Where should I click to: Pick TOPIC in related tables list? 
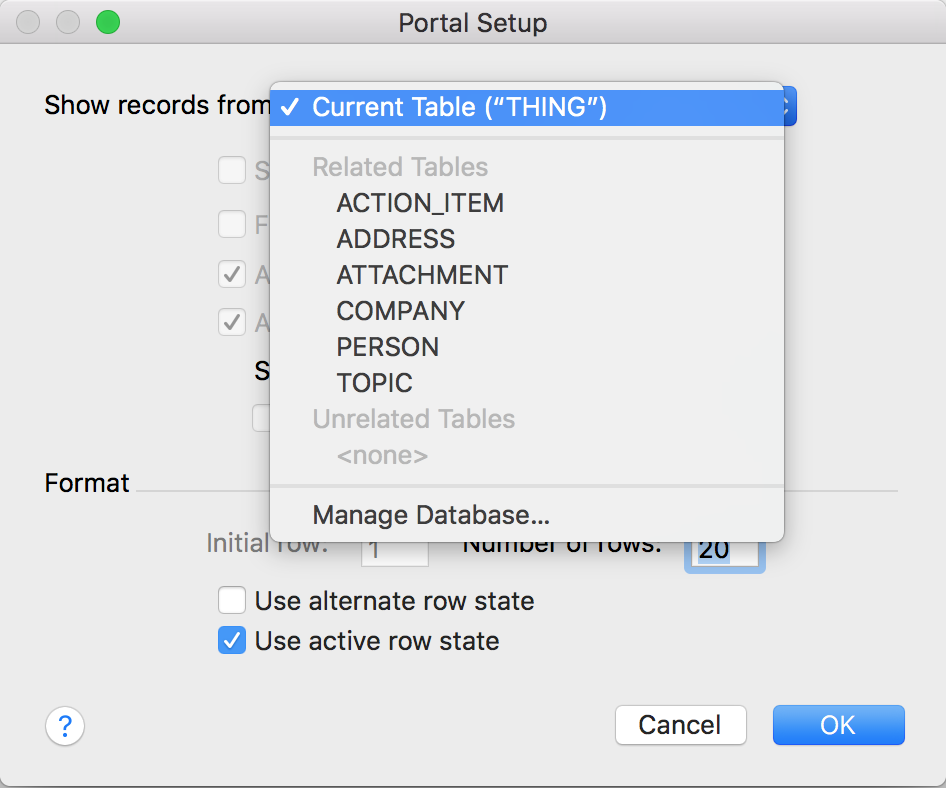pos(375,383)
